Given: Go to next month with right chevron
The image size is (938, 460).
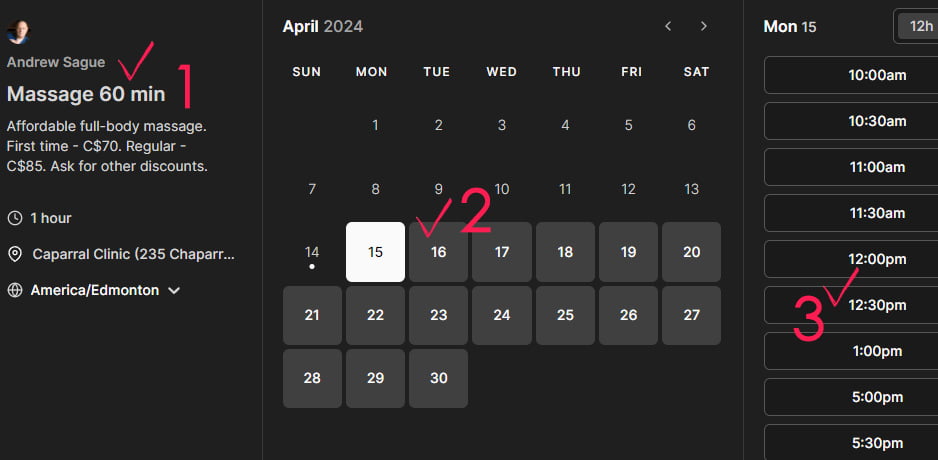Looking at the screenshot, I should 704,26.
